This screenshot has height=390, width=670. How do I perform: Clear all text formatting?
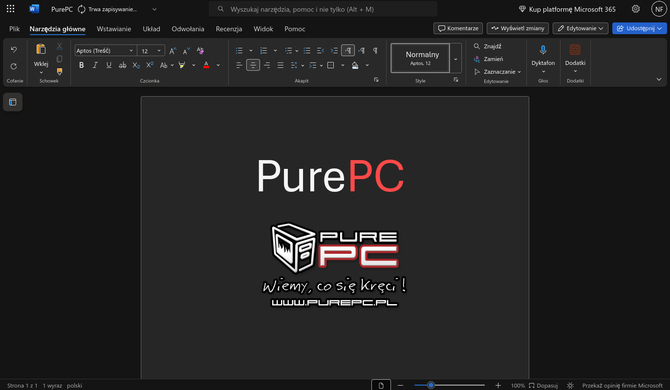[200, 51]
